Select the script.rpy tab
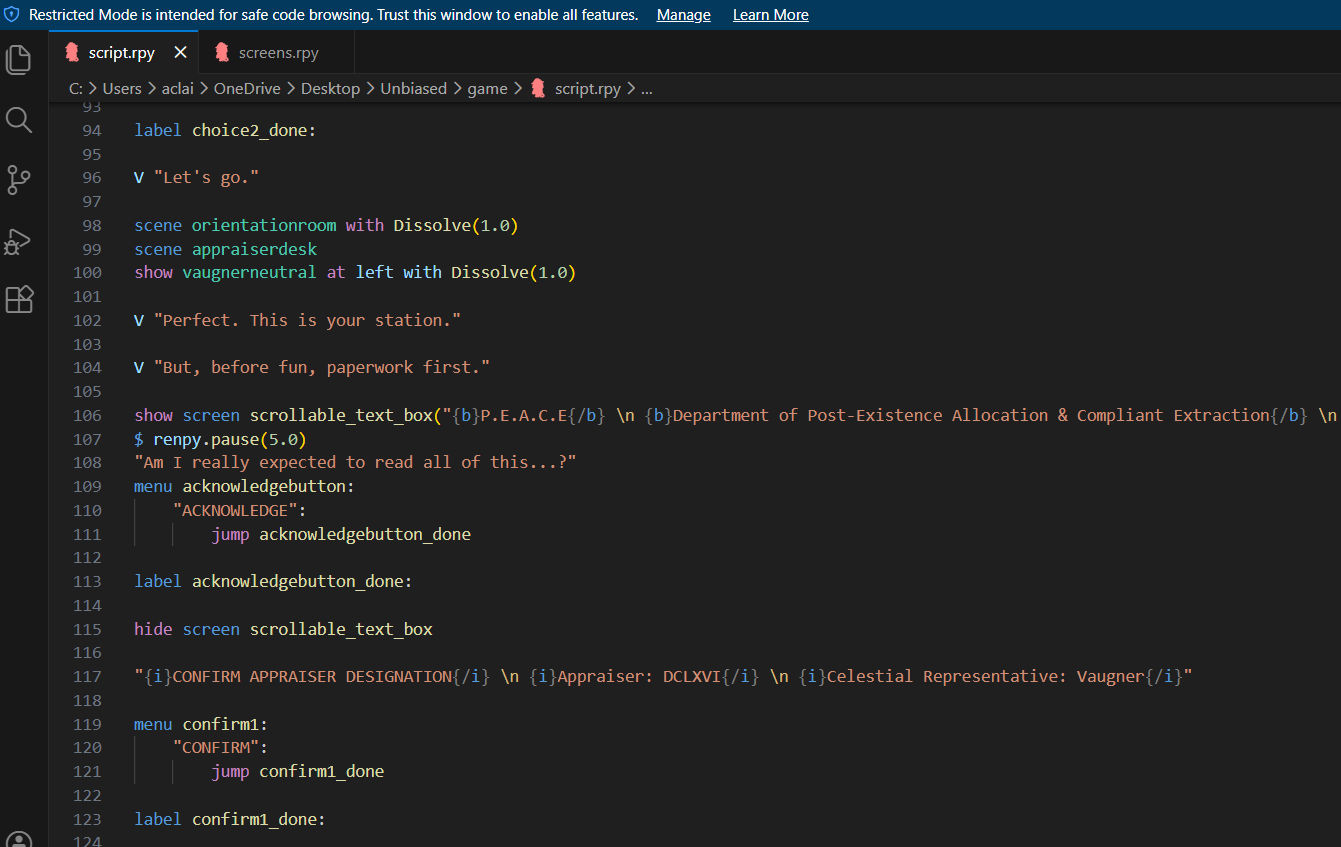1341x847 pixels. [120, 53]
